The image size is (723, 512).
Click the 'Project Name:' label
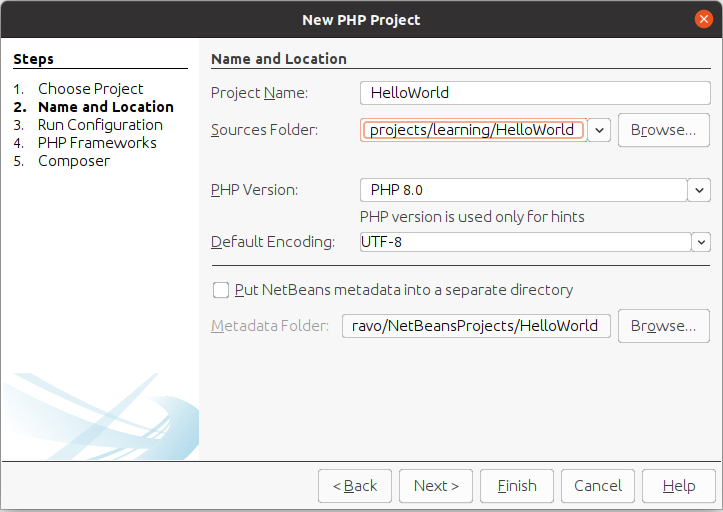click(259, 93)
